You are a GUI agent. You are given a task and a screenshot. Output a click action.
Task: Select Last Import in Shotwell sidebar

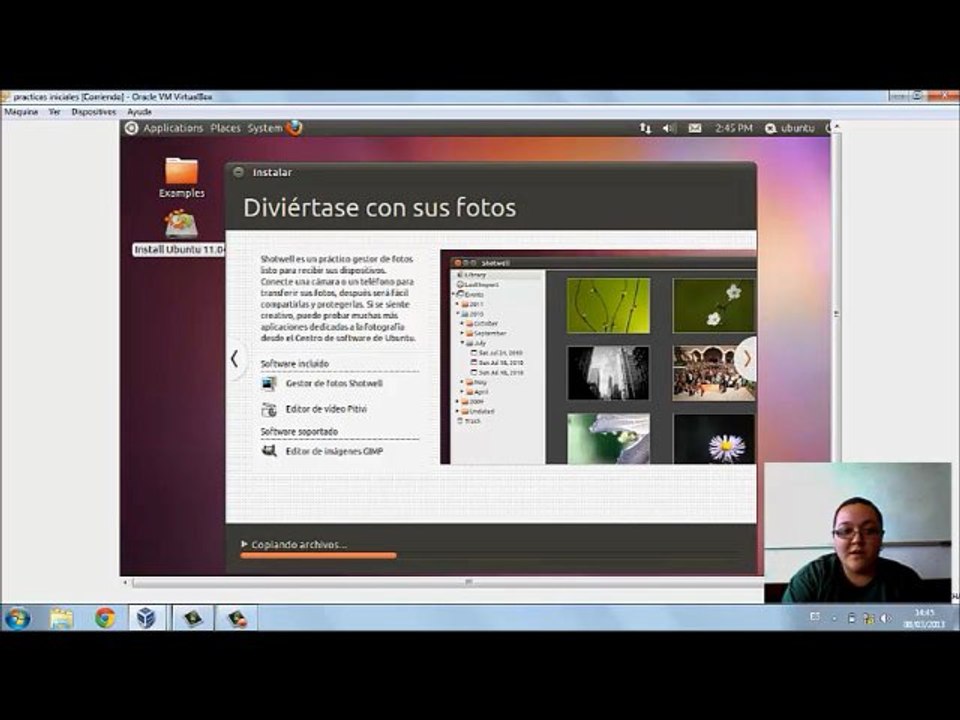pos(481,285)
